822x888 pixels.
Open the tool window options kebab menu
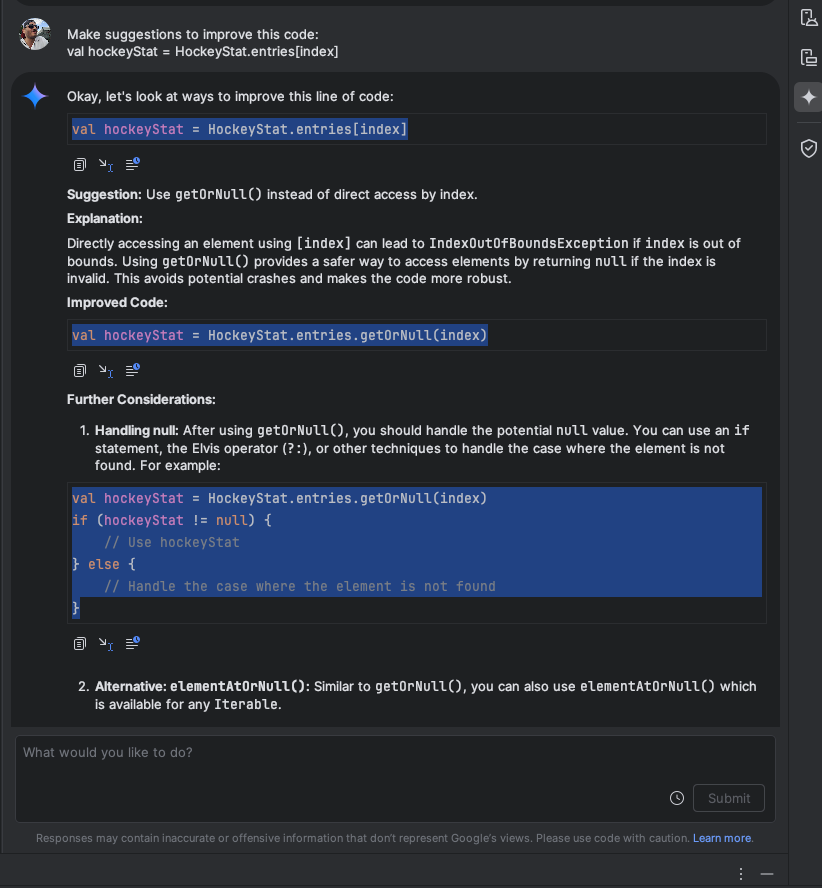tap(740, 873)
